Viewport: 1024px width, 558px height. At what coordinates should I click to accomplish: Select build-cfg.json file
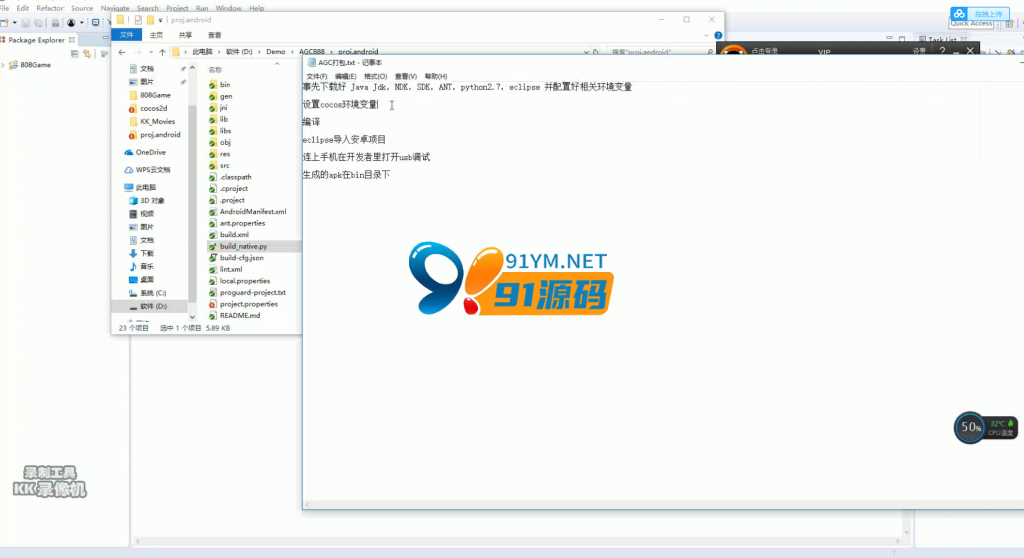(242, 257)
